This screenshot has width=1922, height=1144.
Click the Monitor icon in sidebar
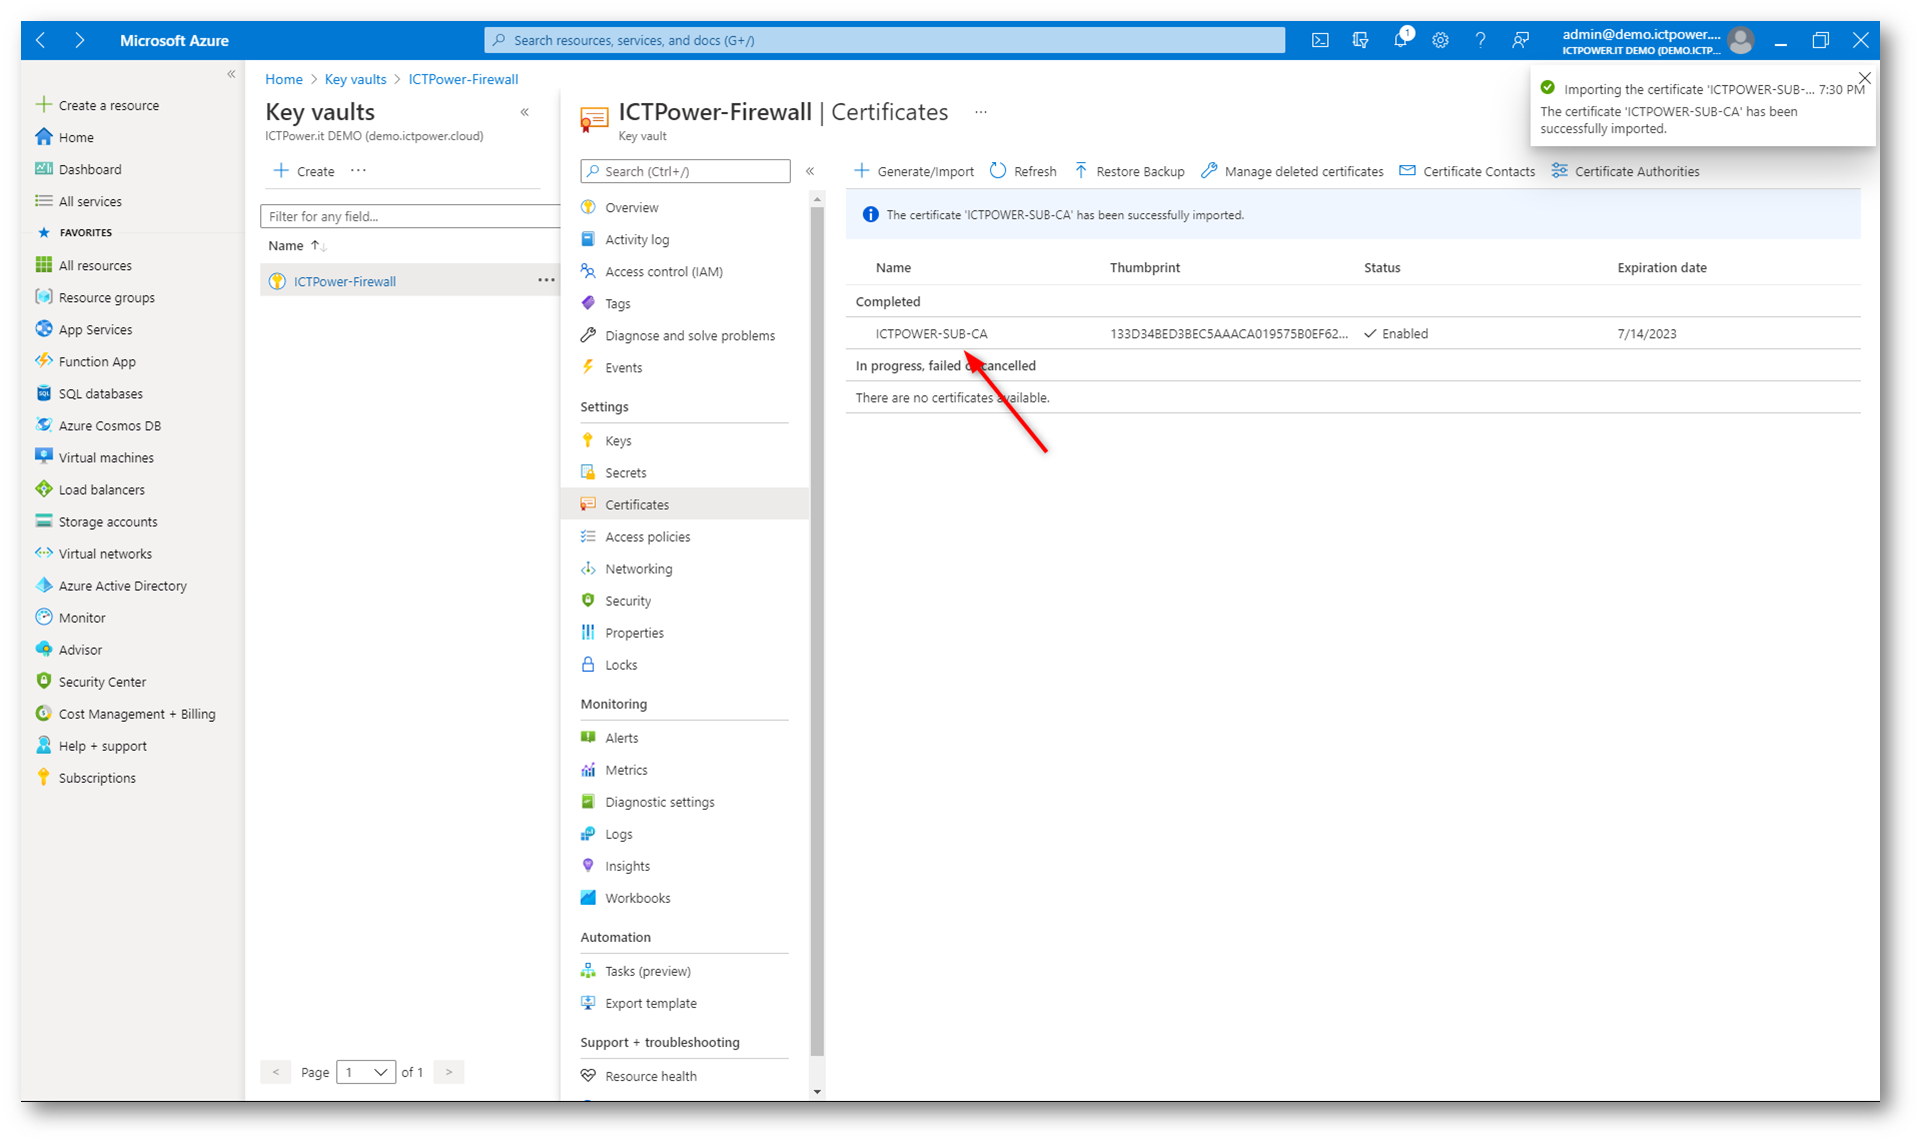tap(43, 617)
